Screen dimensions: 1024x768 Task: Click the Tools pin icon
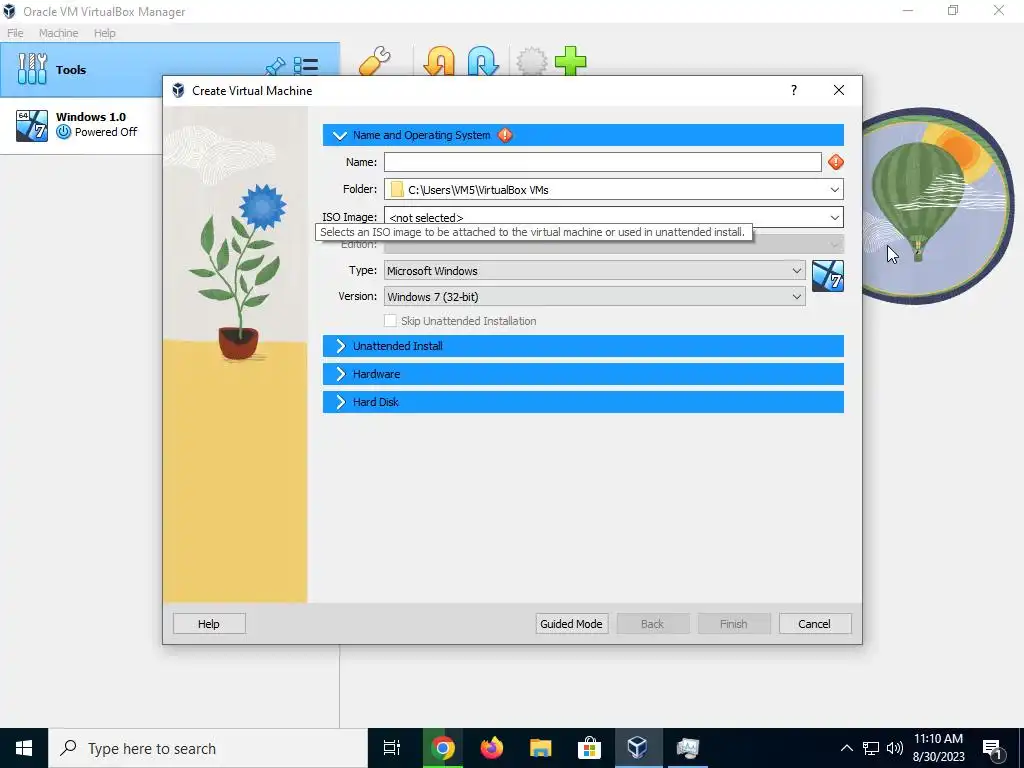coord(275,67)
